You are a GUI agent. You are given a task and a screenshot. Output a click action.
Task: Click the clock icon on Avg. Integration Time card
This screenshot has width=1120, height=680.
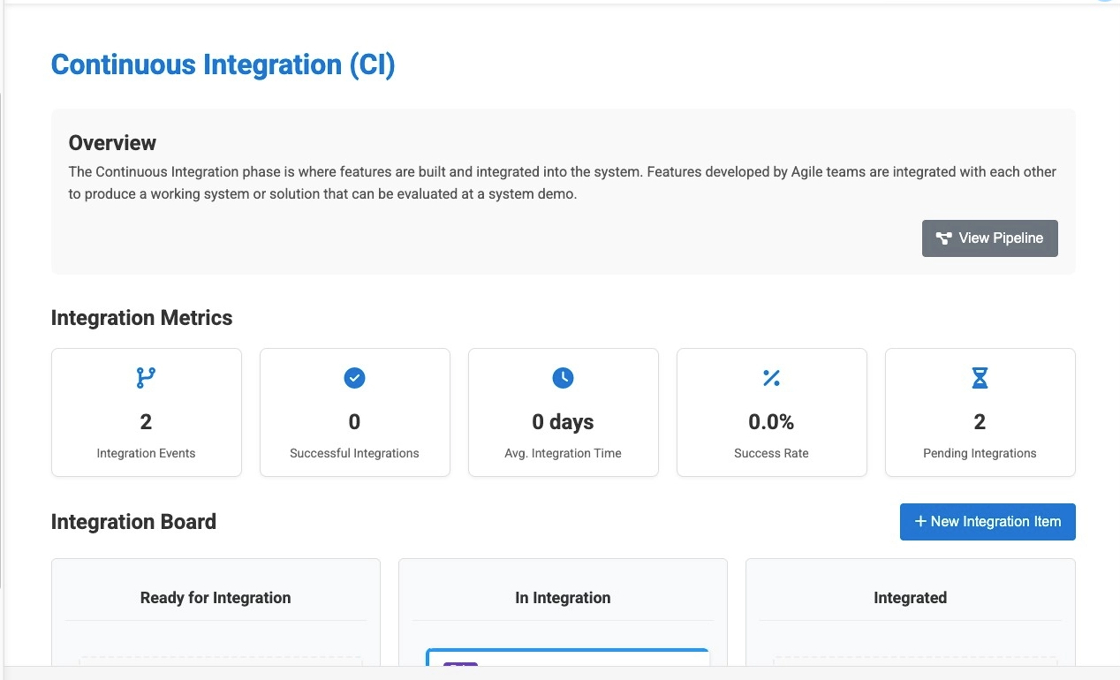[562, 378]
